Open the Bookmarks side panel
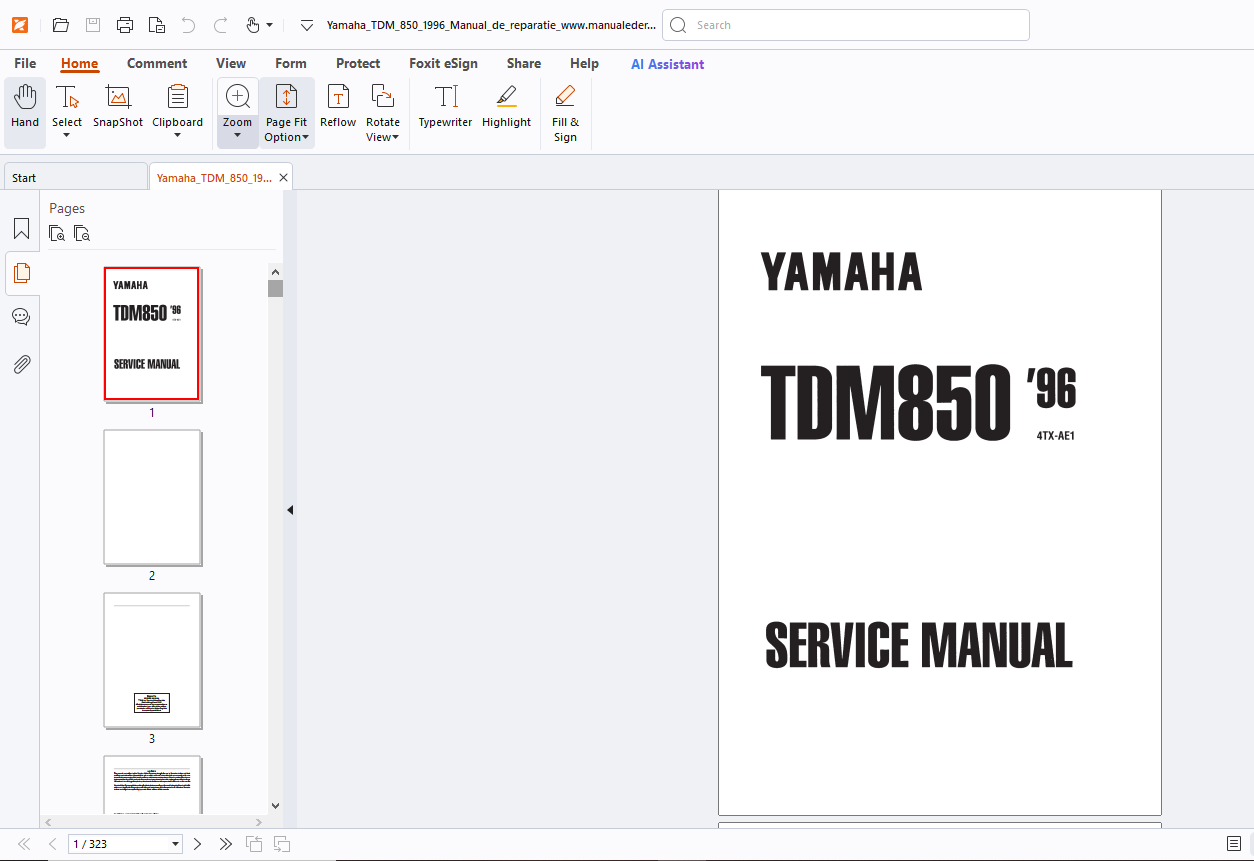 coord(21,229)
